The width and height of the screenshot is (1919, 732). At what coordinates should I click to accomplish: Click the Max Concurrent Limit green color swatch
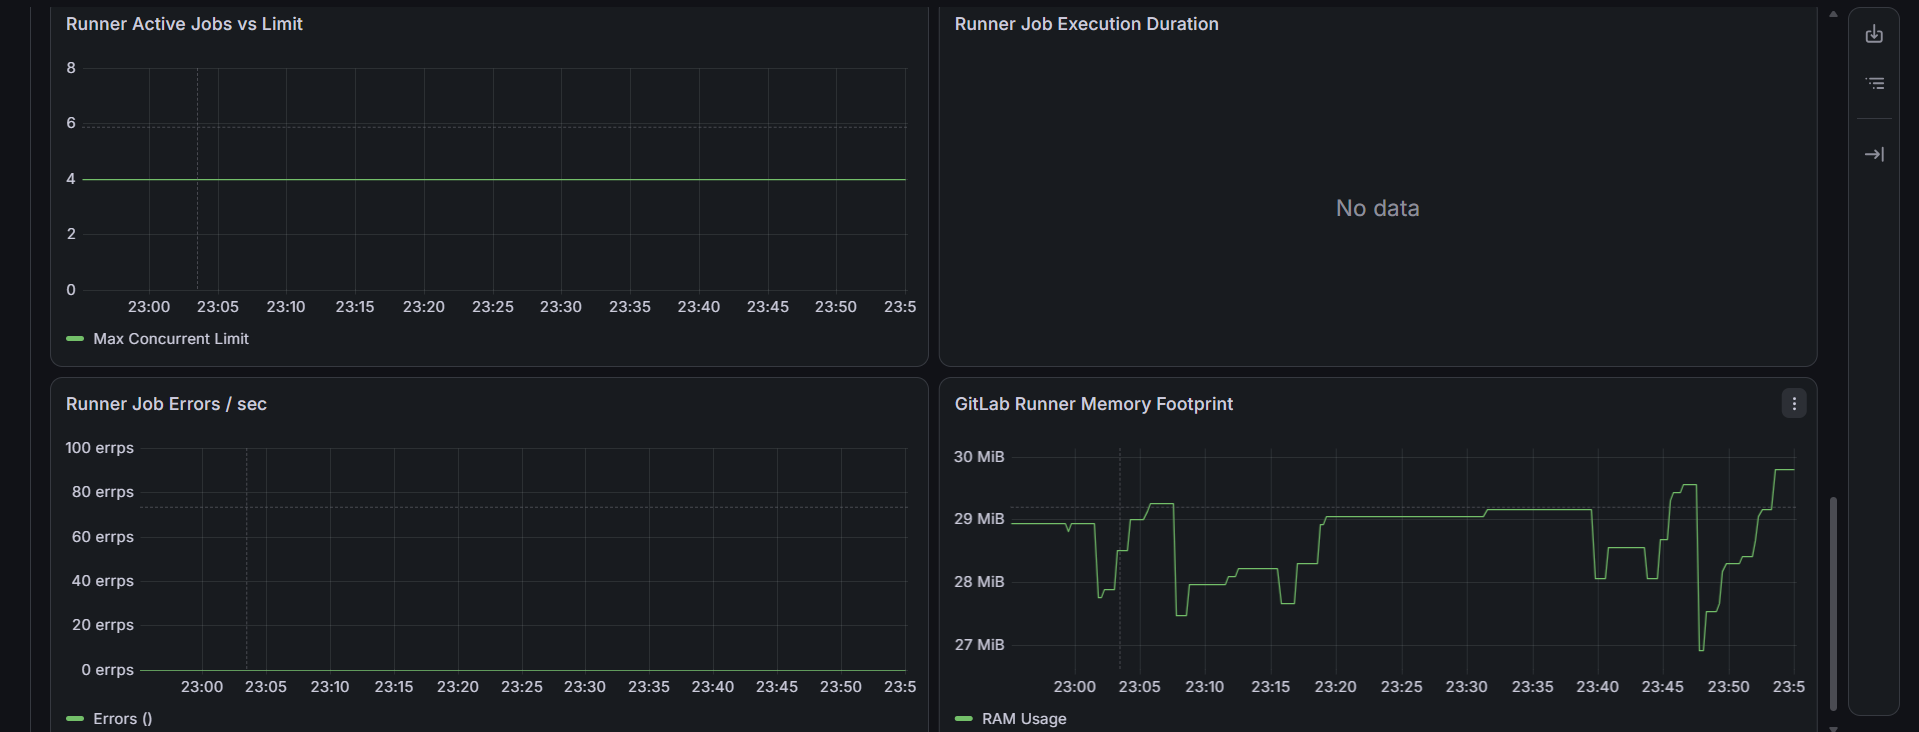tap(75, 339)
